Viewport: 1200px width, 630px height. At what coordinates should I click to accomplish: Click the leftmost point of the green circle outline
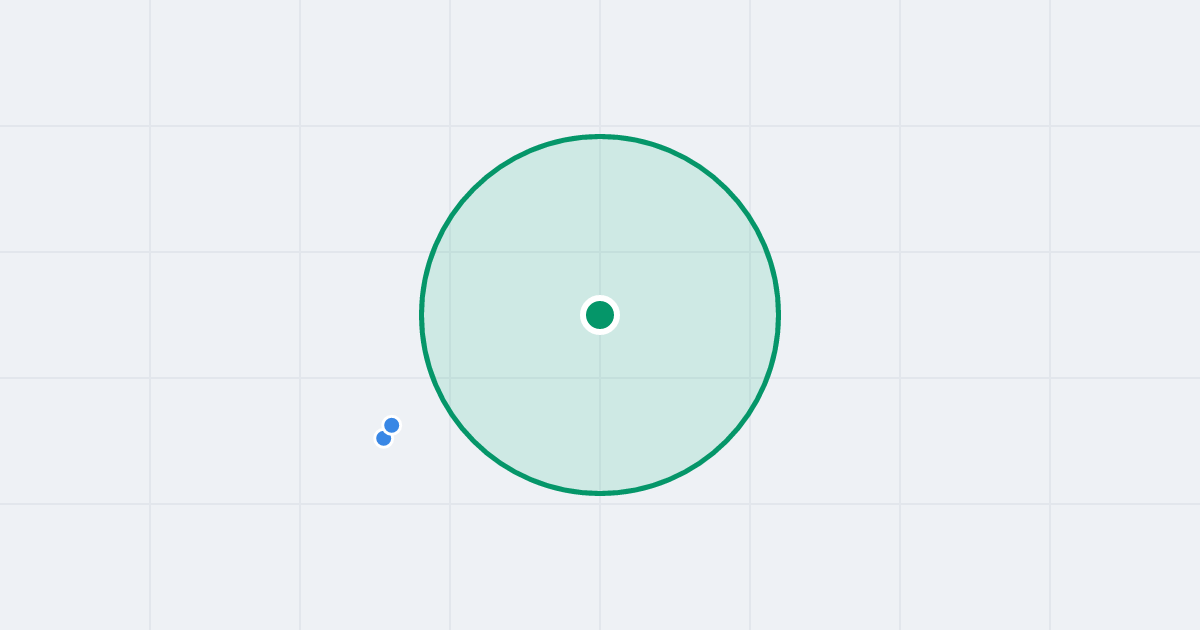[x=422, y=315]
